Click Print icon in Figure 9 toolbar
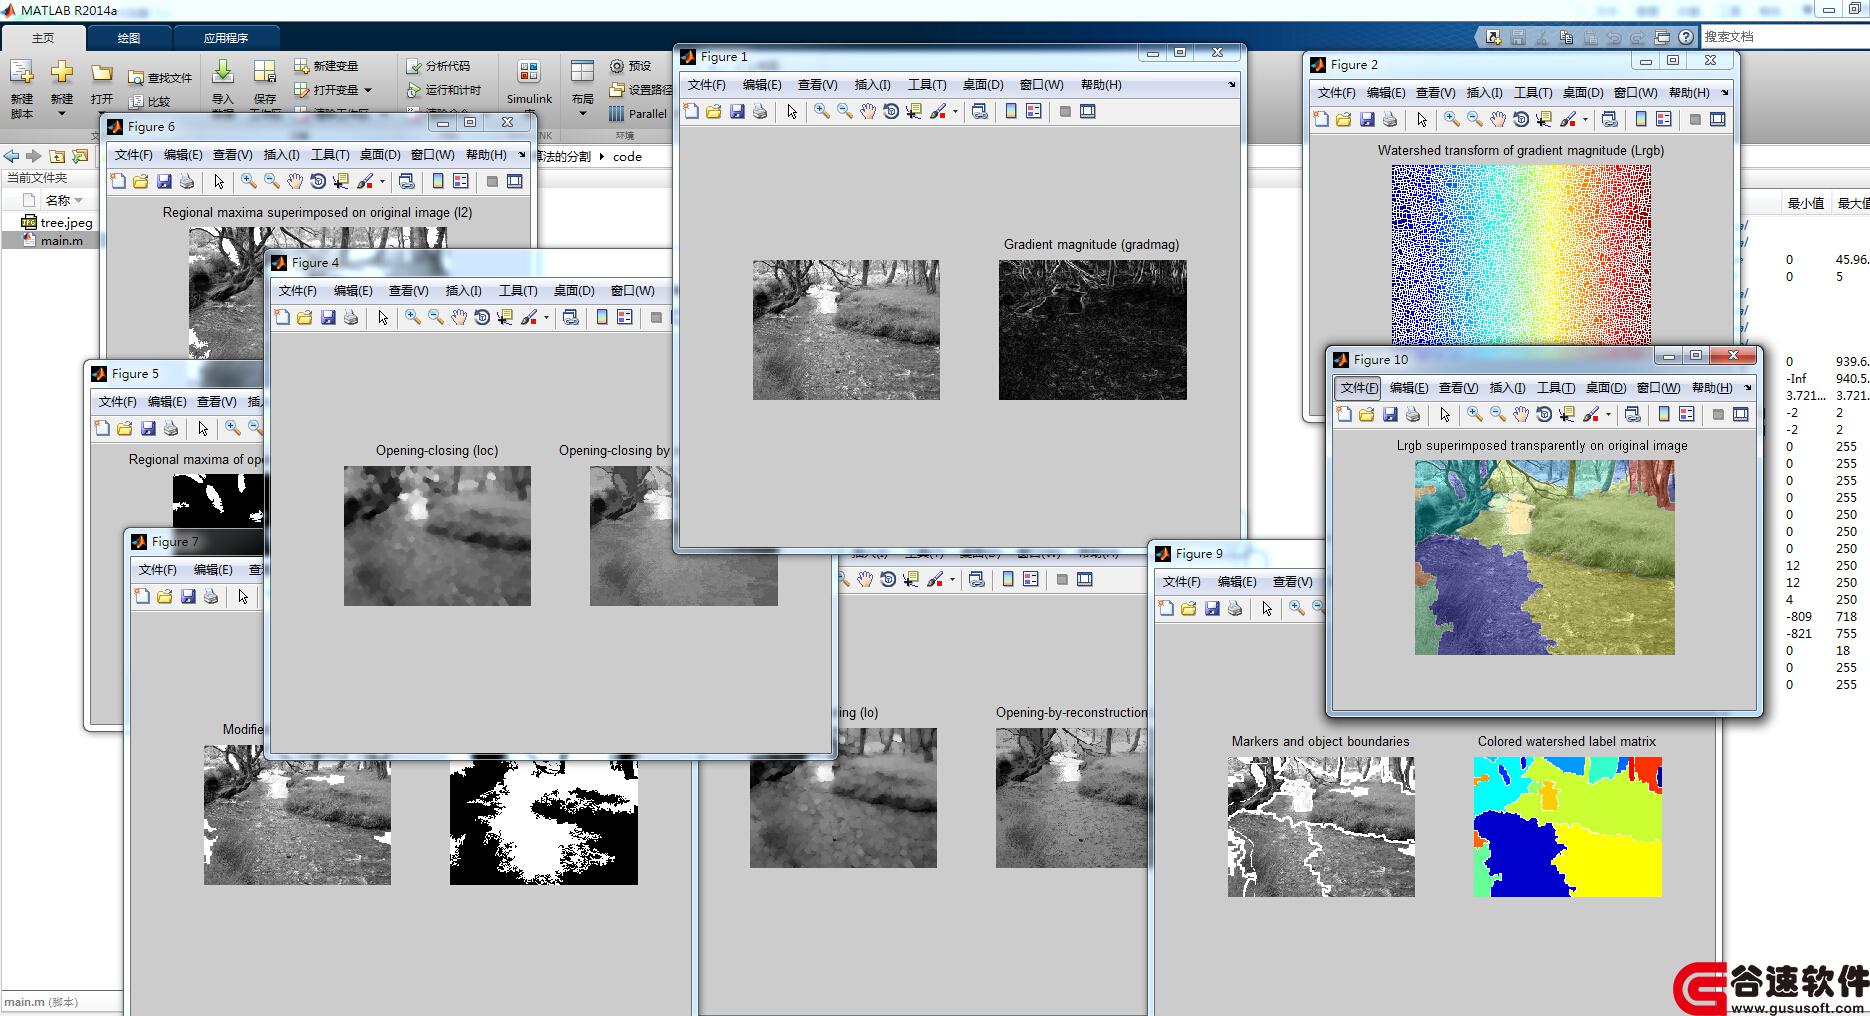Image resolution: width=1870 pixels, height=1016 pixels. pos(1235,608)
